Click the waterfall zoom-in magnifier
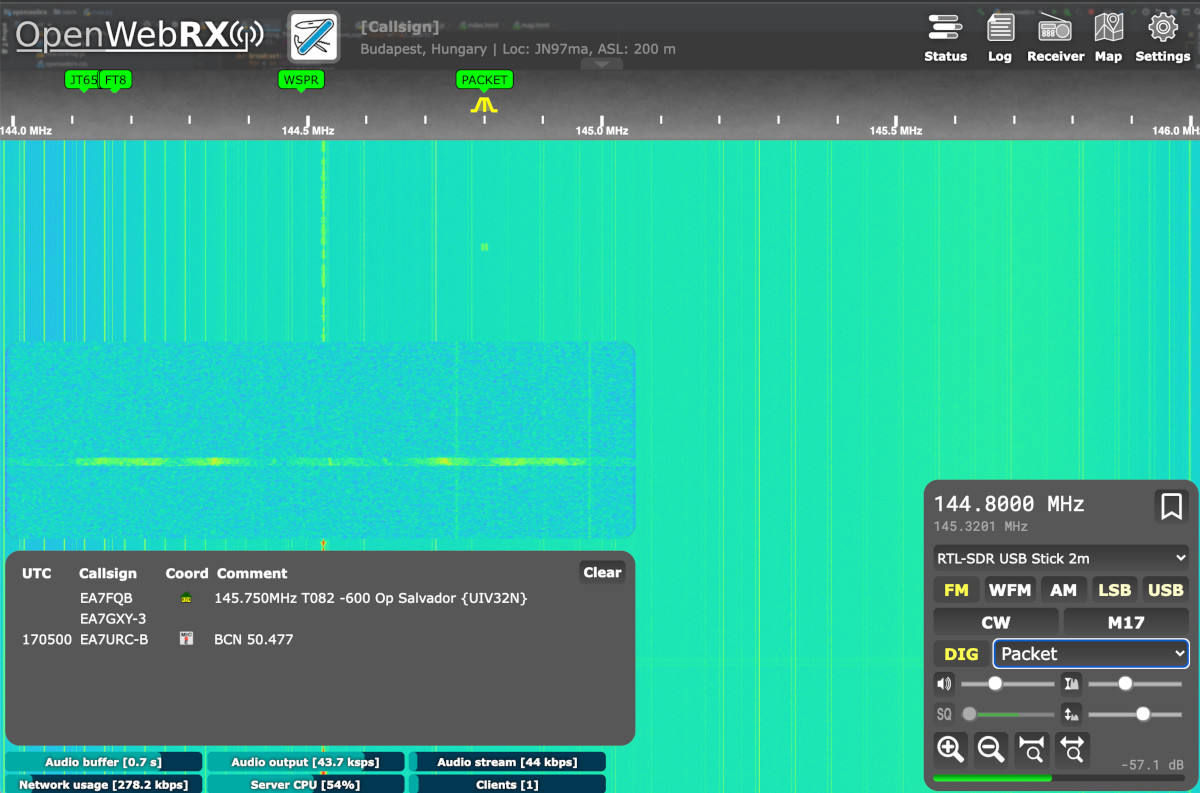The width and height of the screenshot is (1200, 793). pos(950,749)
